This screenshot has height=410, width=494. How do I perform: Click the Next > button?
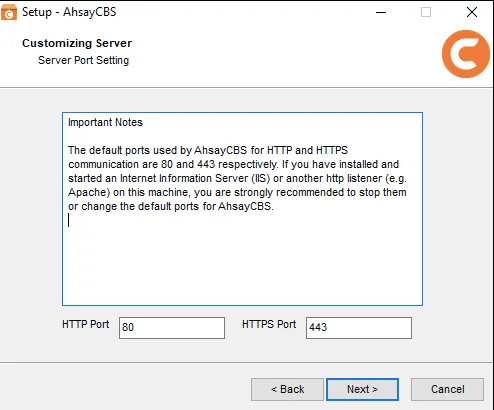tap(362, 389)
